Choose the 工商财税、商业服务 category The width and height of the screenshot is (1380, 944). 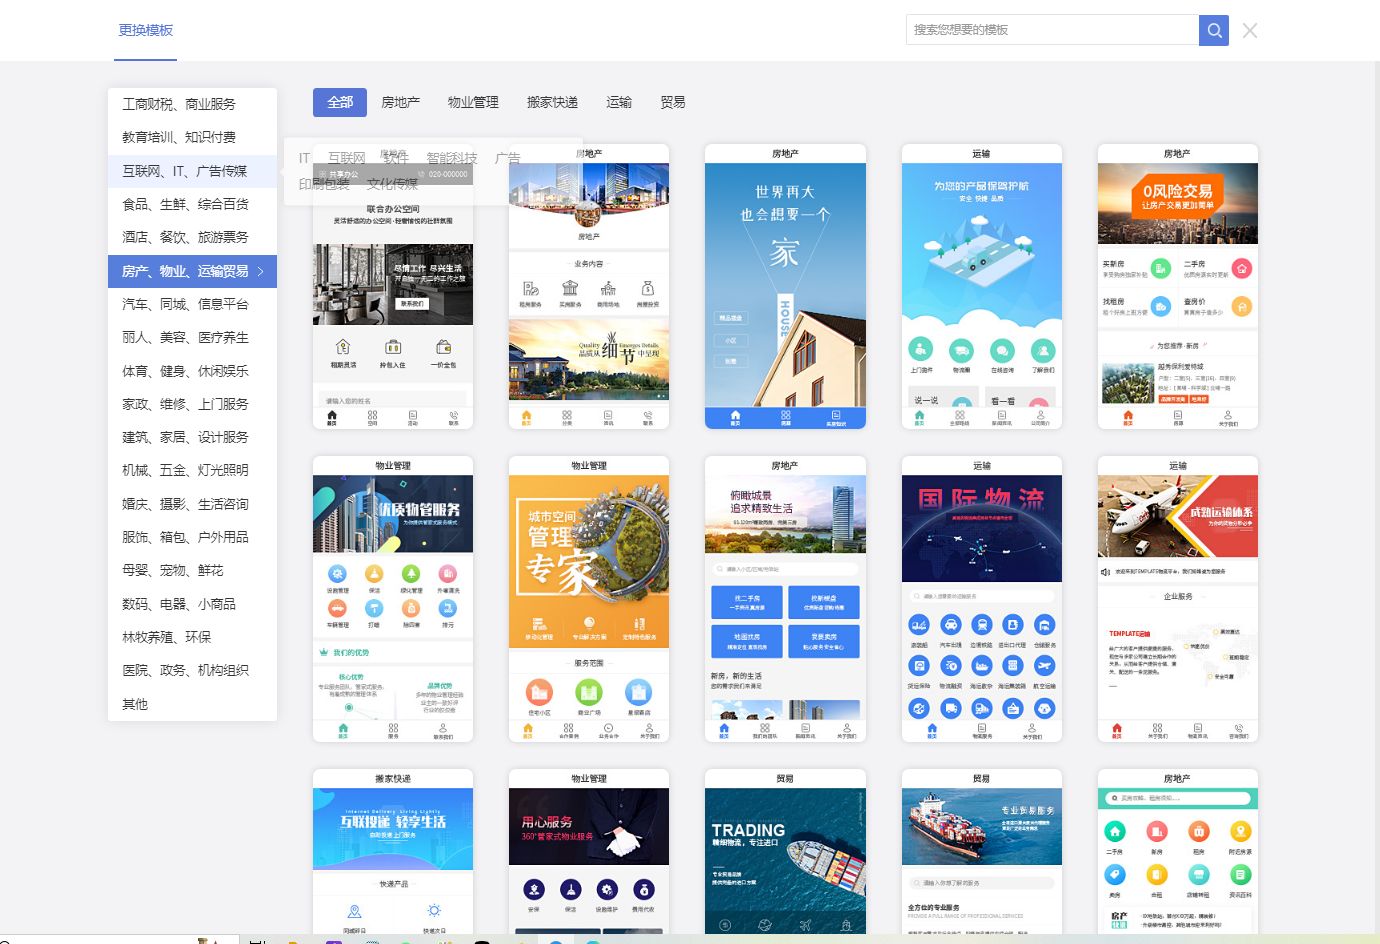pyautogui.click(x=192, y=104)
